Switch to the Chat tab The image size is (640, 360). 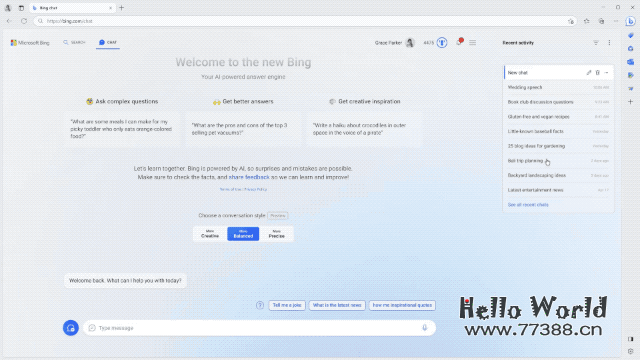point(108,42)
